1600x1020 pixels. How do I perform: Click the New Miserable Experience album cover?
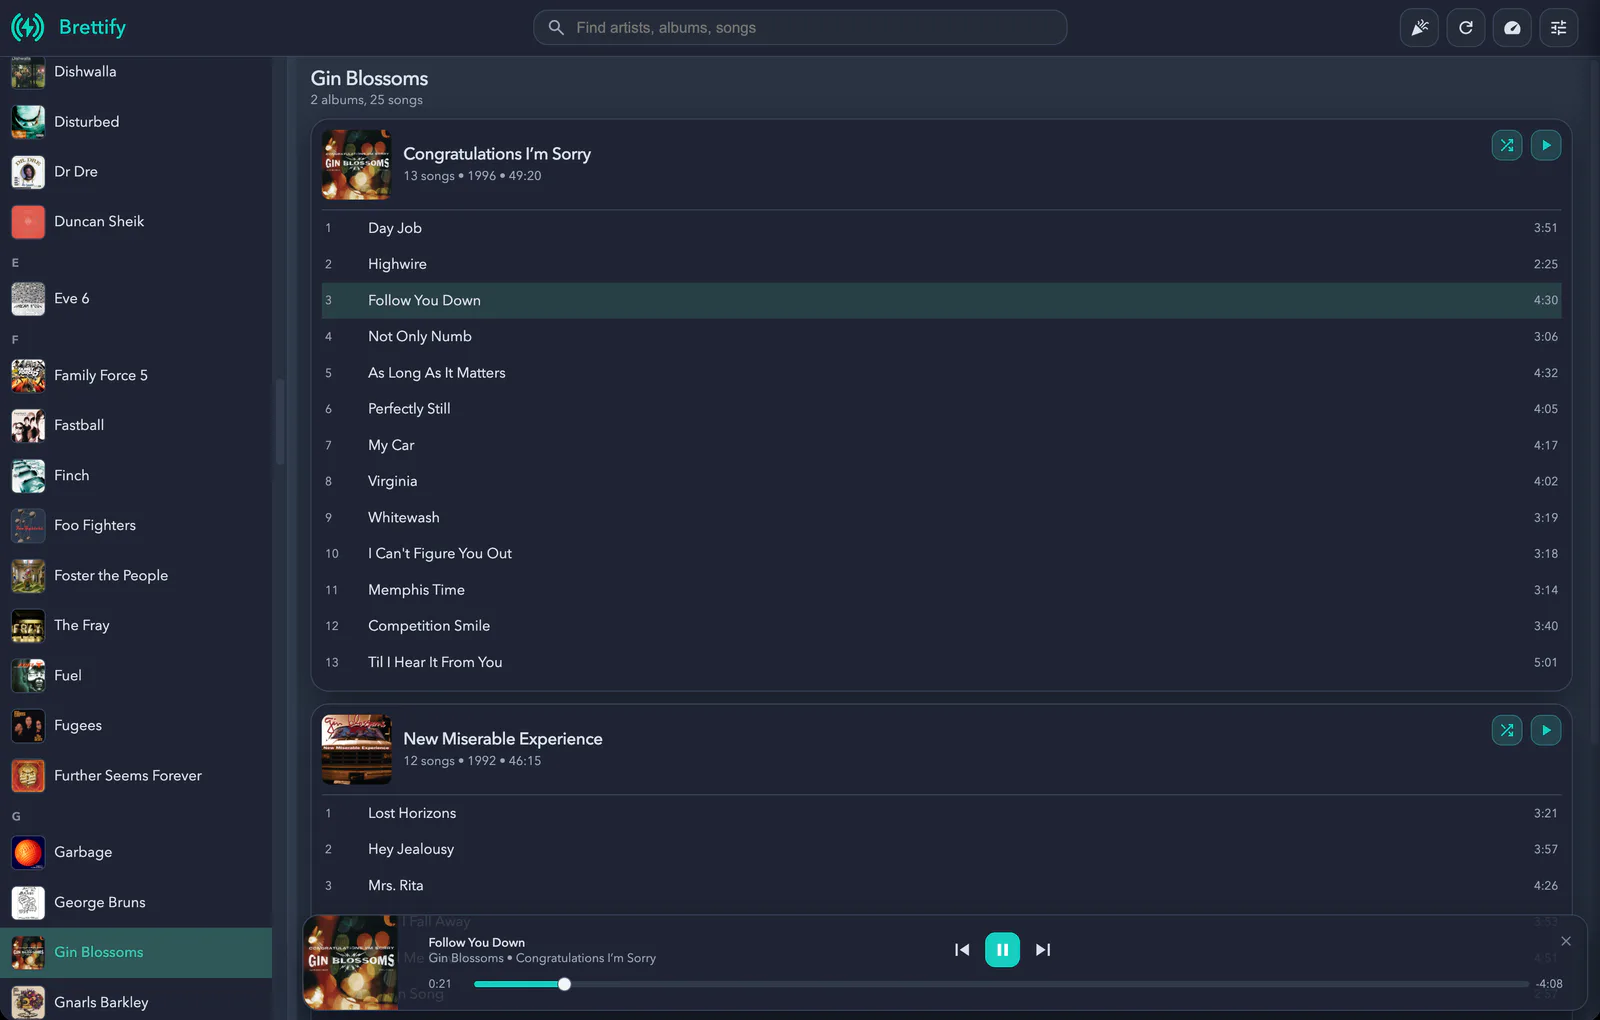(356, 749)
